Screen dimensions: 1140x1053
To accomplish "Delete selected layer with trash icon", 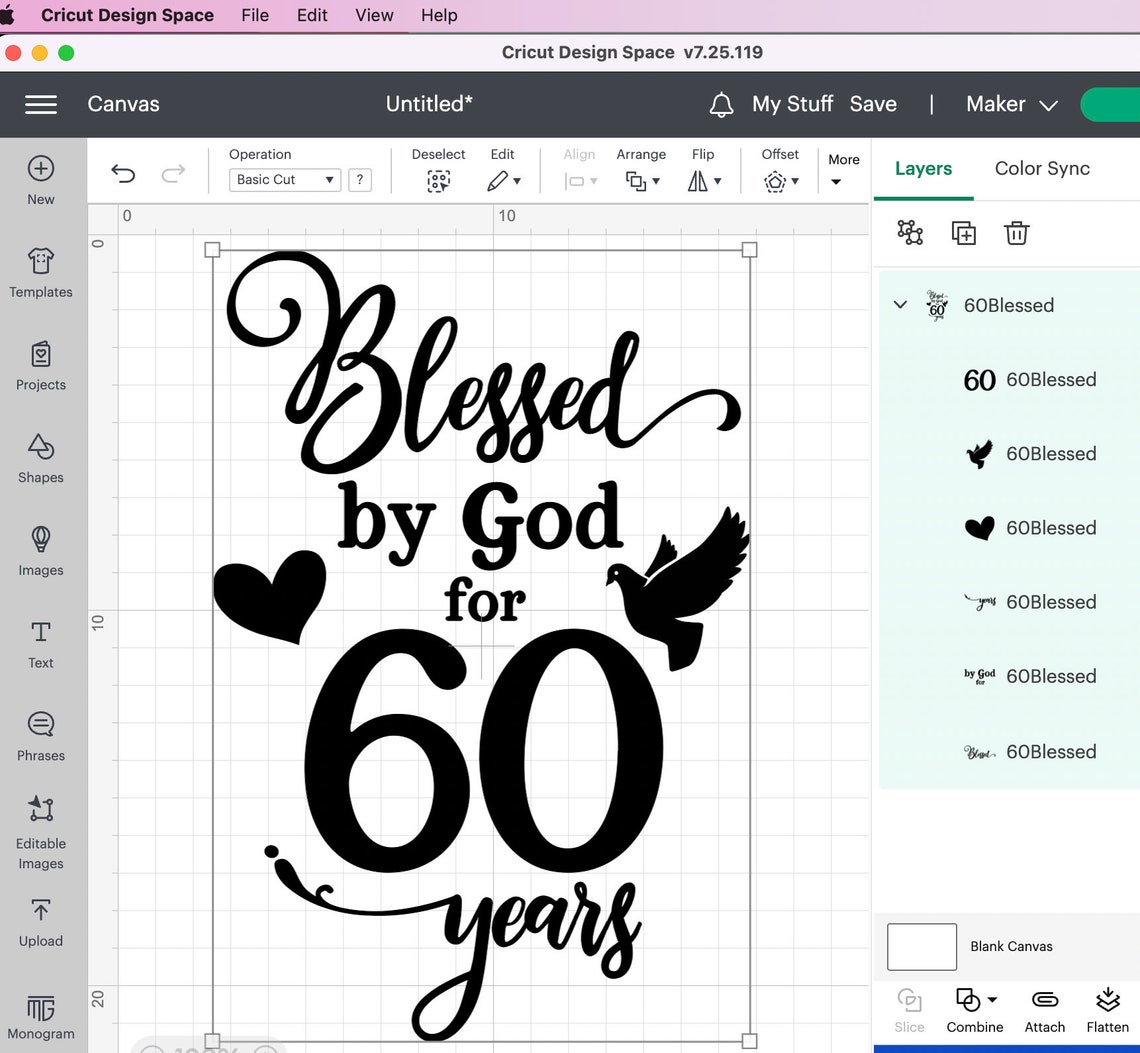I will click(1016, 232).
